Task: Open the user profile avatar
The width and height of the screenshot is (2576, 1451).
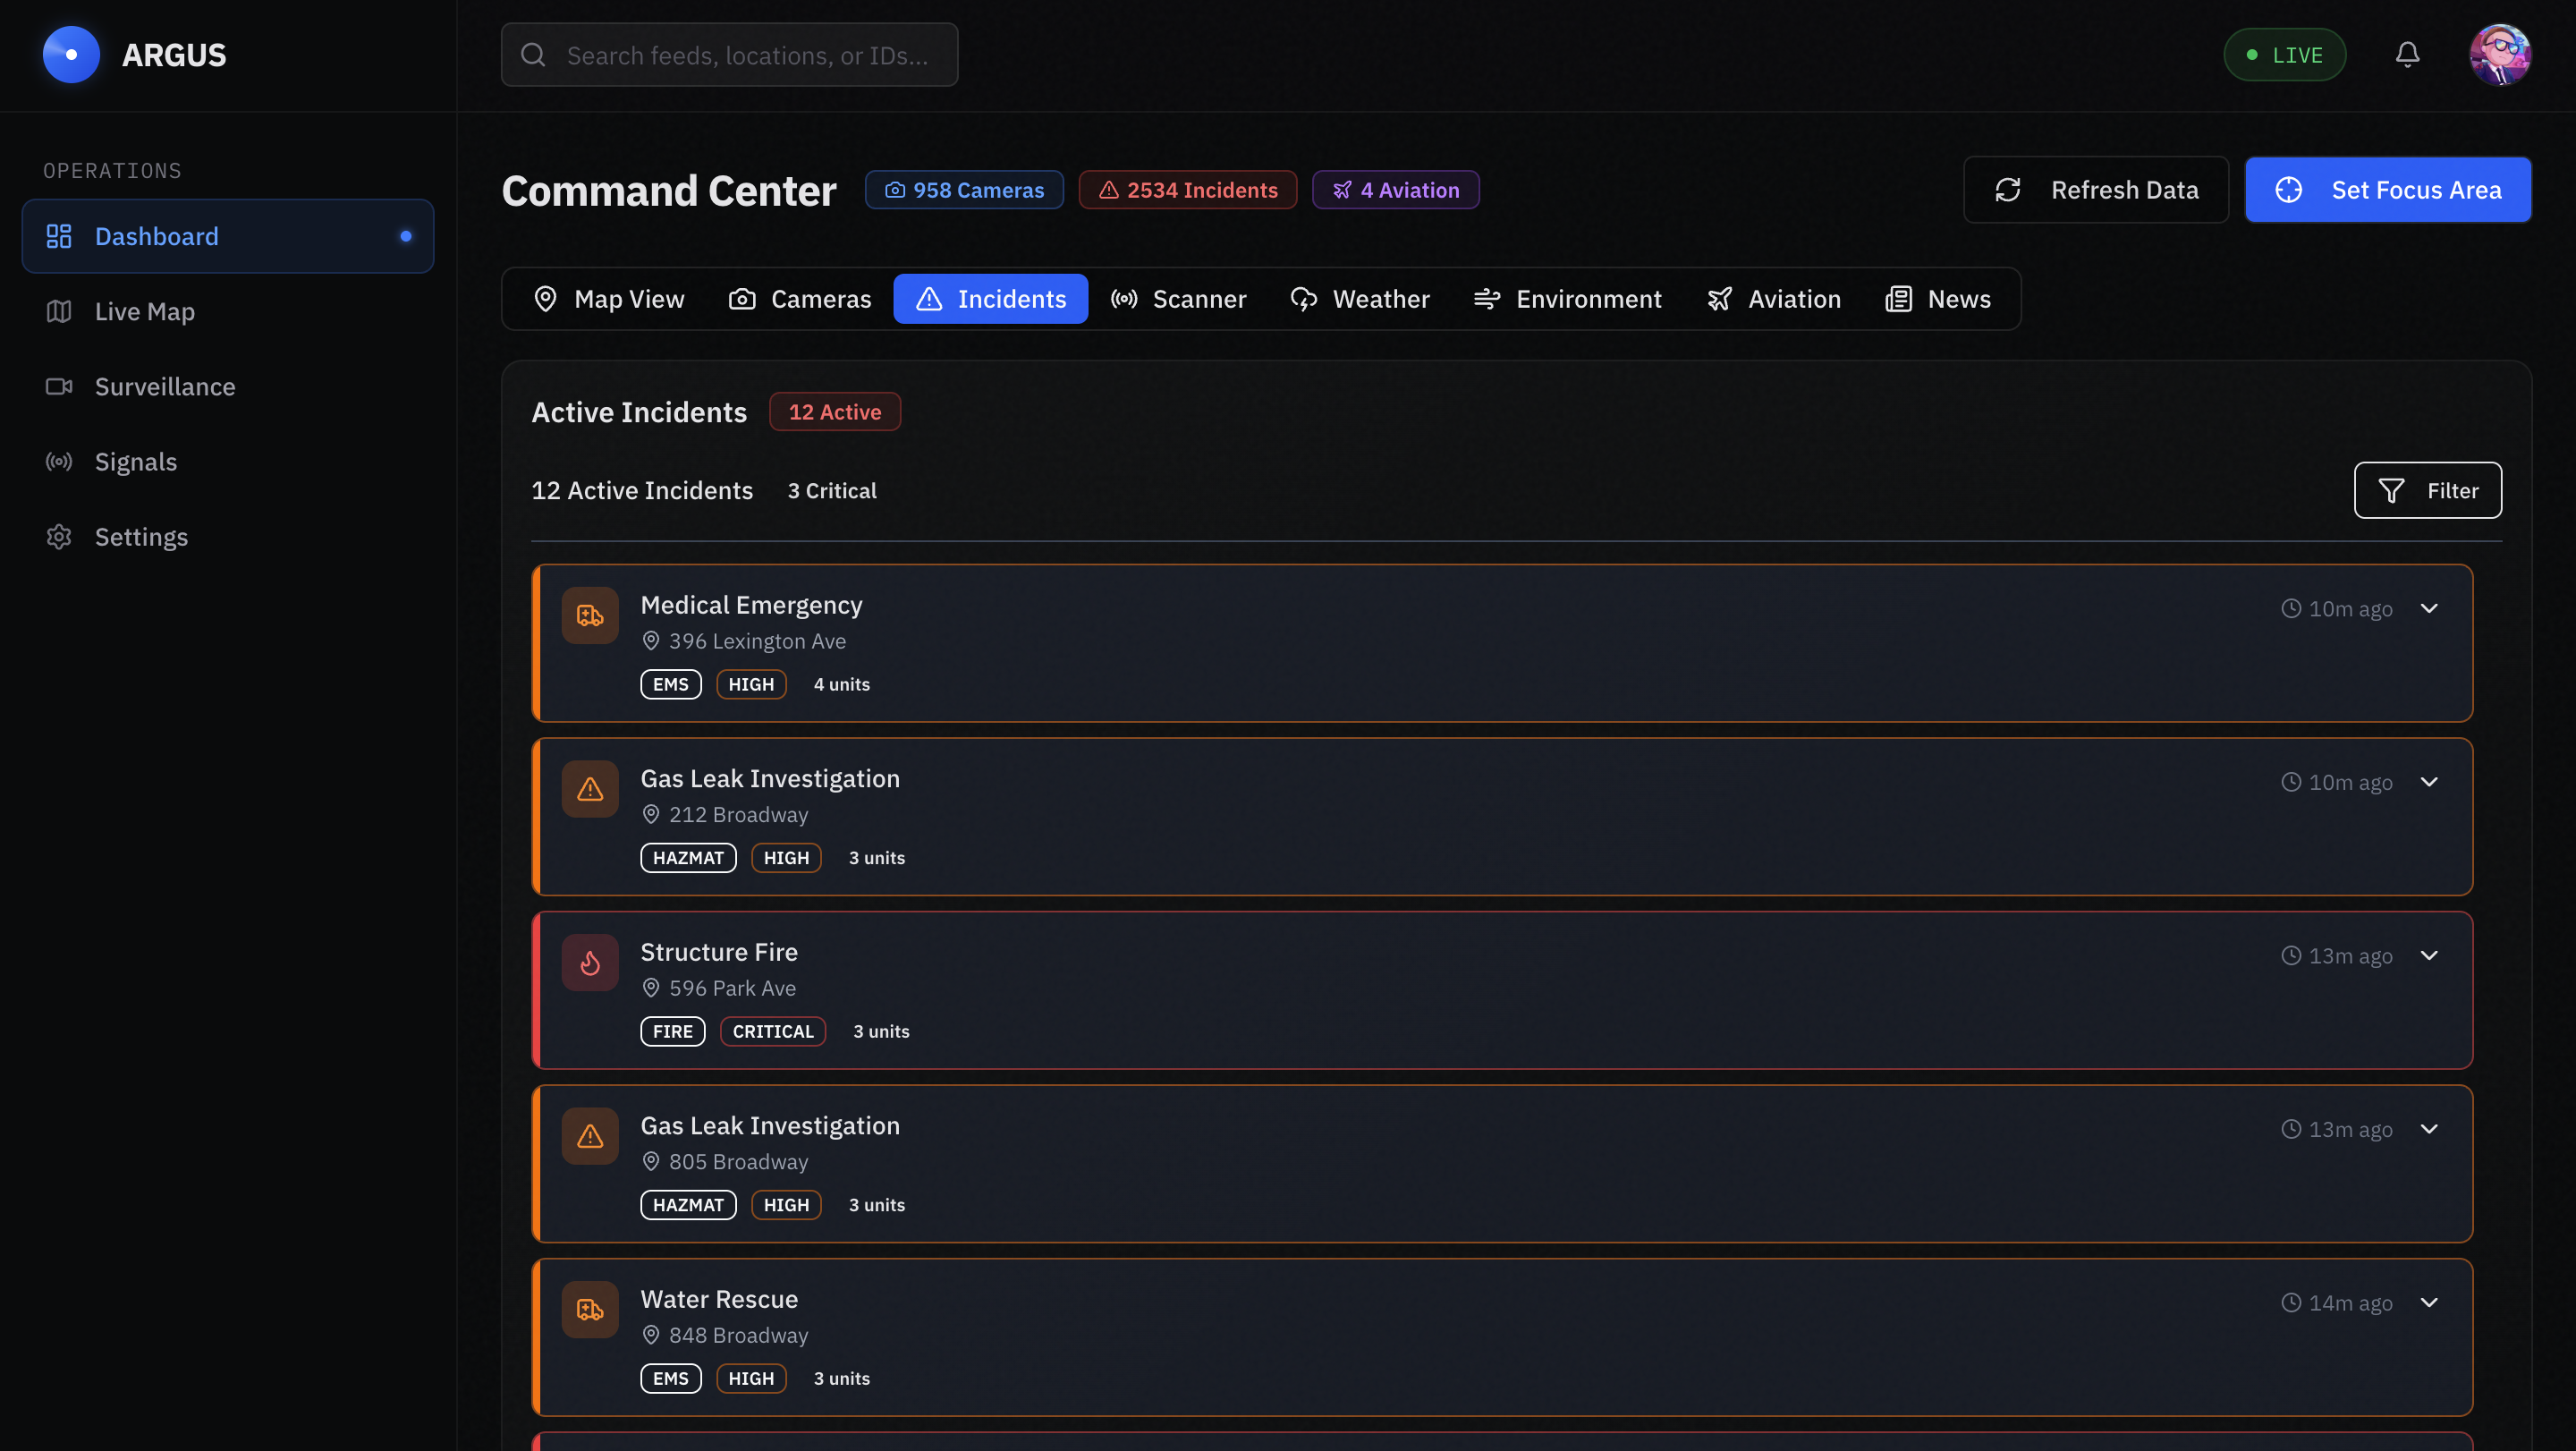Action: [x=2500, y=55]
